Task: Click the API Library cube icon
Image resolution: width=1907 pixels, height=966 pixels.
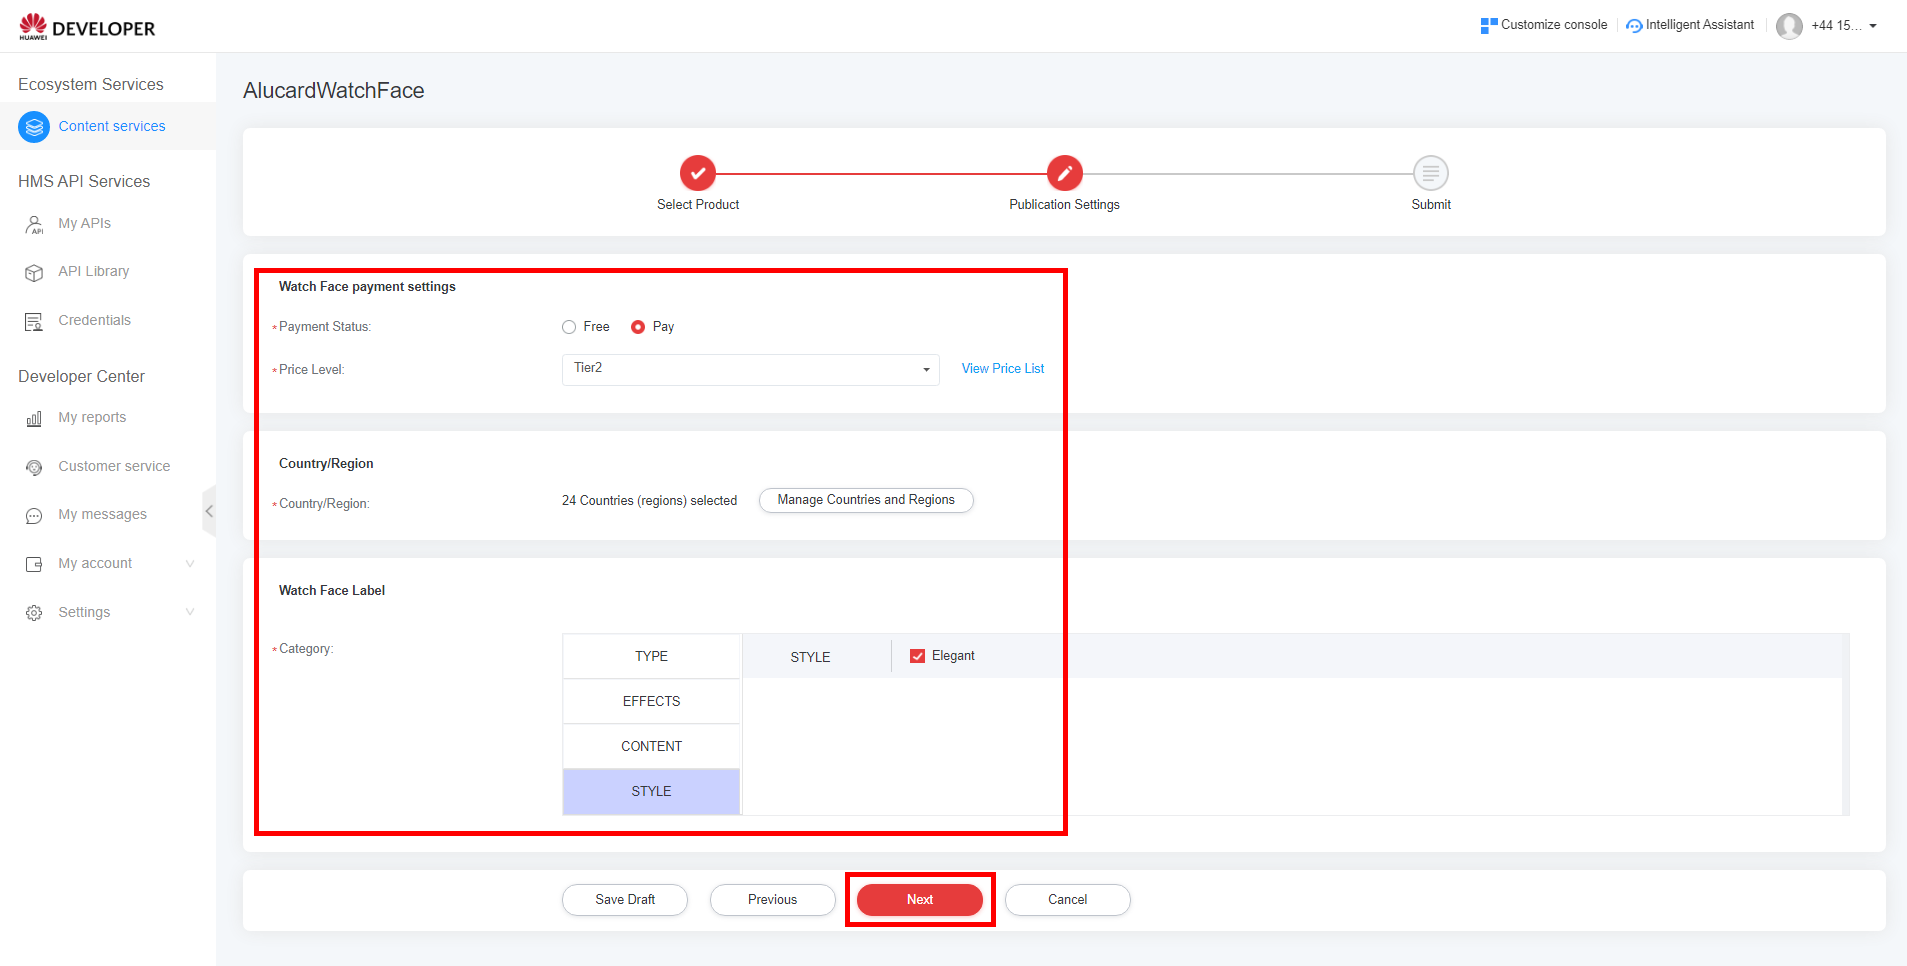Action: point(34,272)
